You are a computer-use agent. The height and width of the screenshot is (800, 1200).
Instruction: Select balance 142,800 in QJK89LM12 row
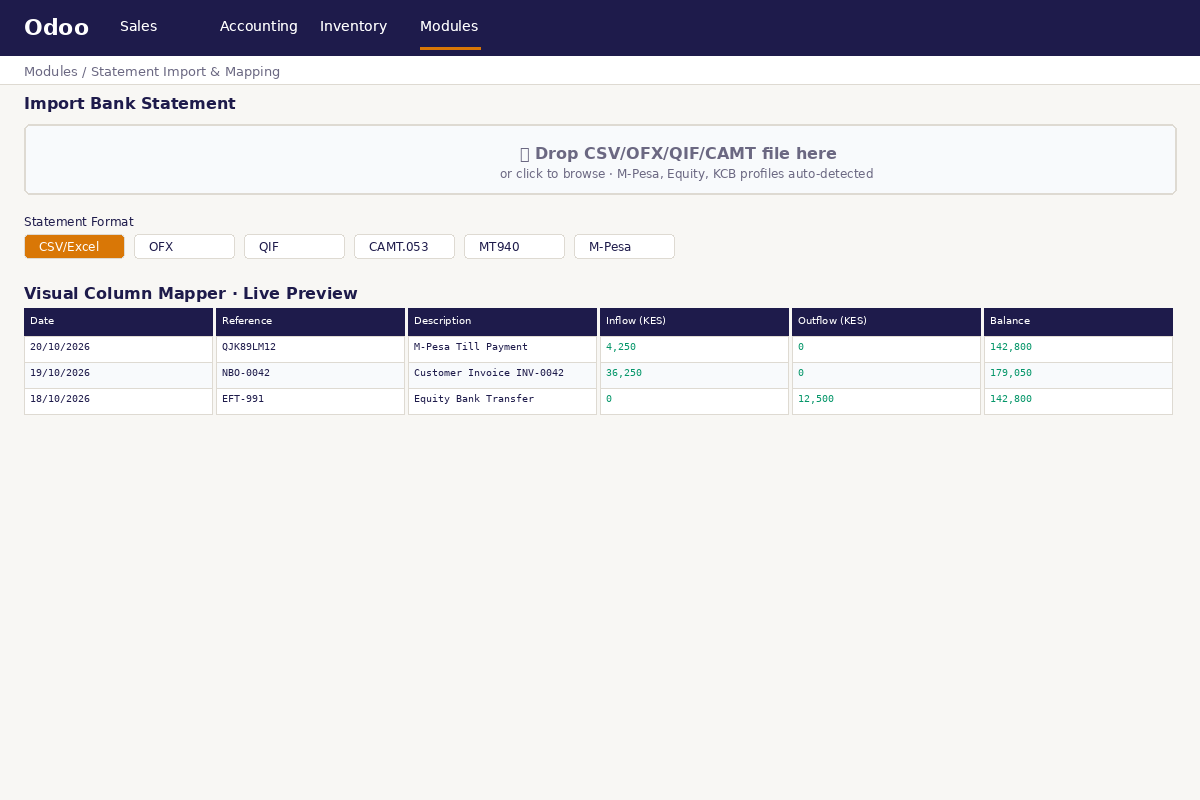1078,349
